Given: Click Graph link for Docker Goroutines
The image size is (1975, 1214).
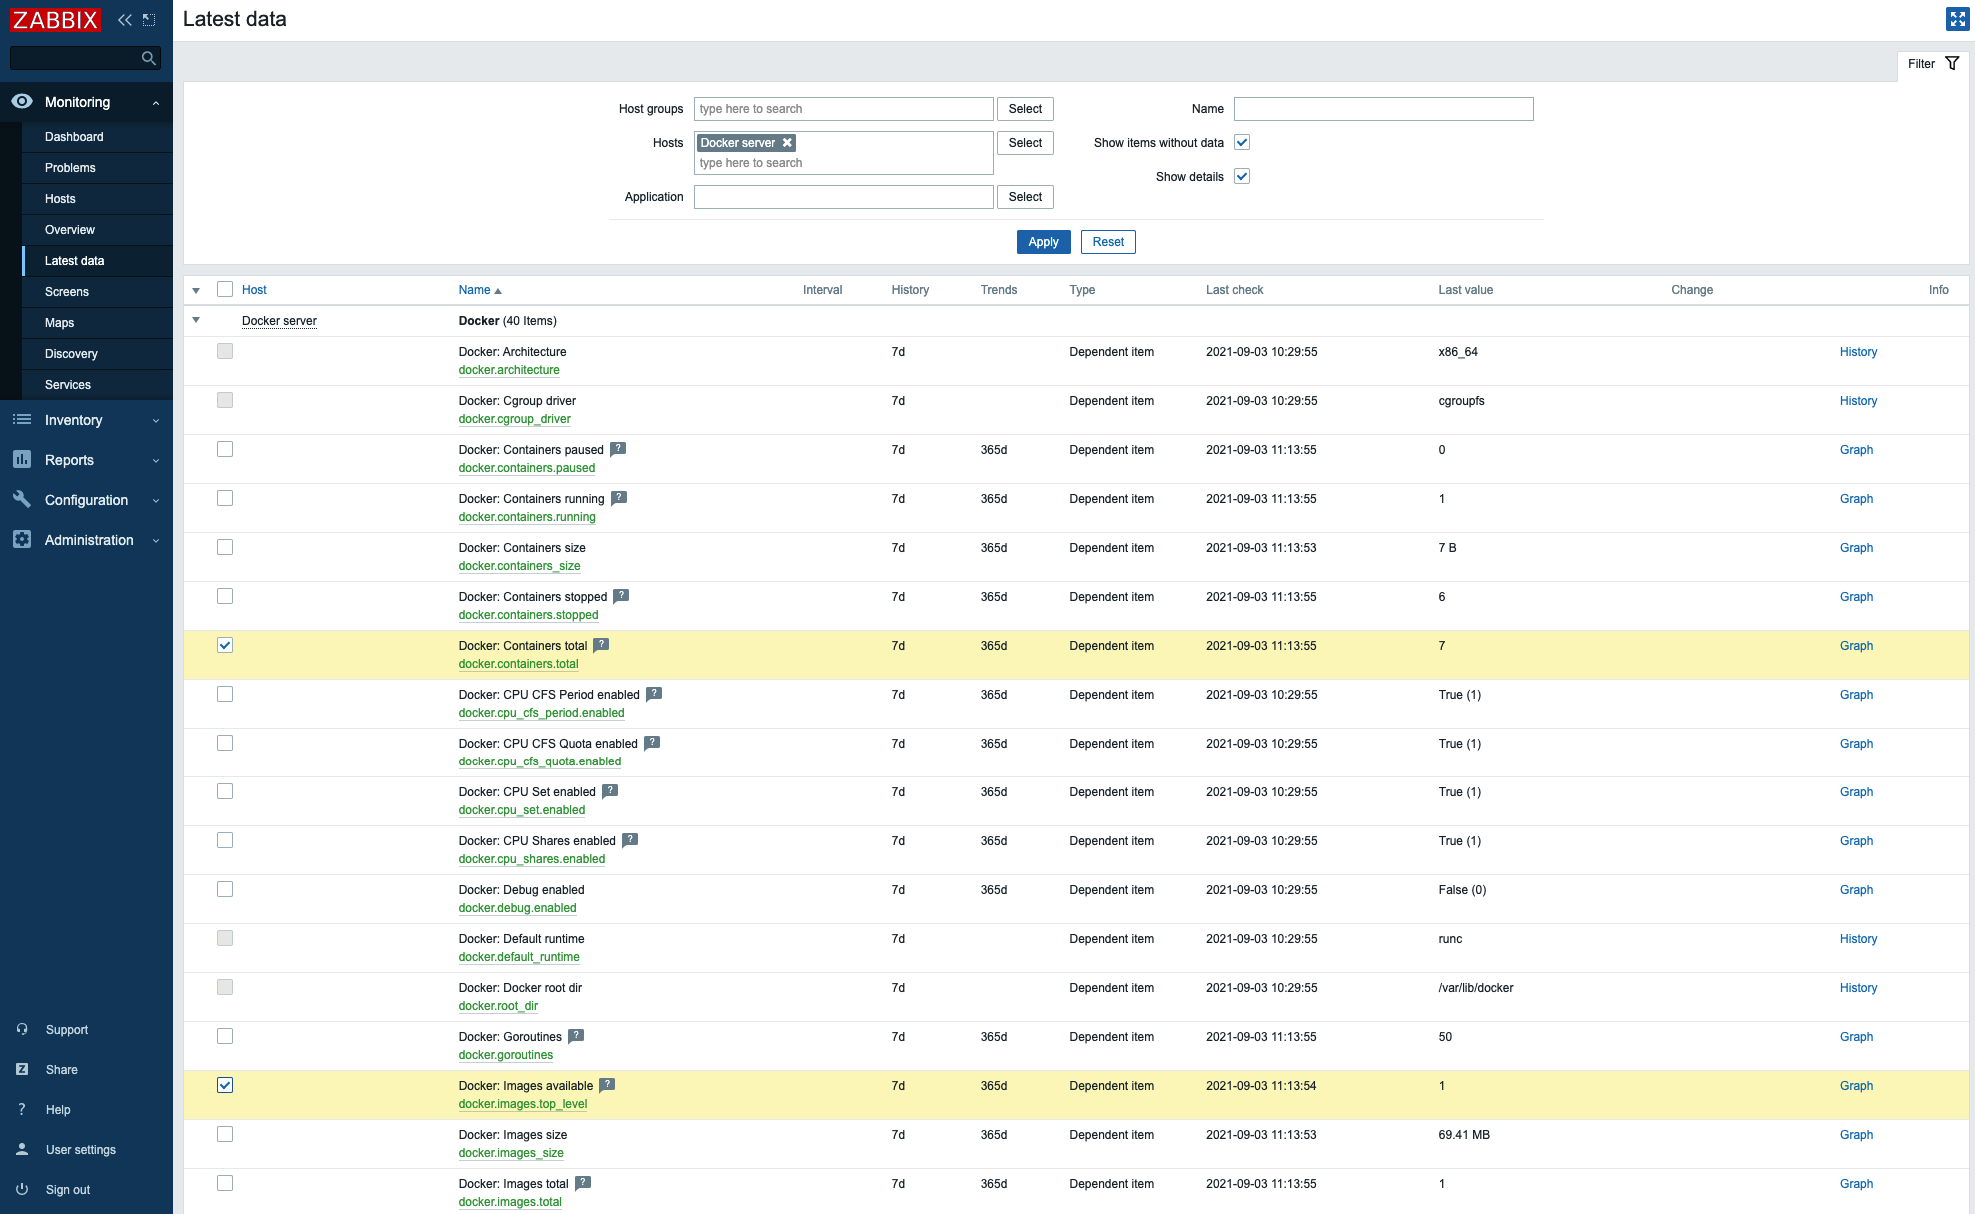Looking at the screenshot, I should tap(1858, 1036).
